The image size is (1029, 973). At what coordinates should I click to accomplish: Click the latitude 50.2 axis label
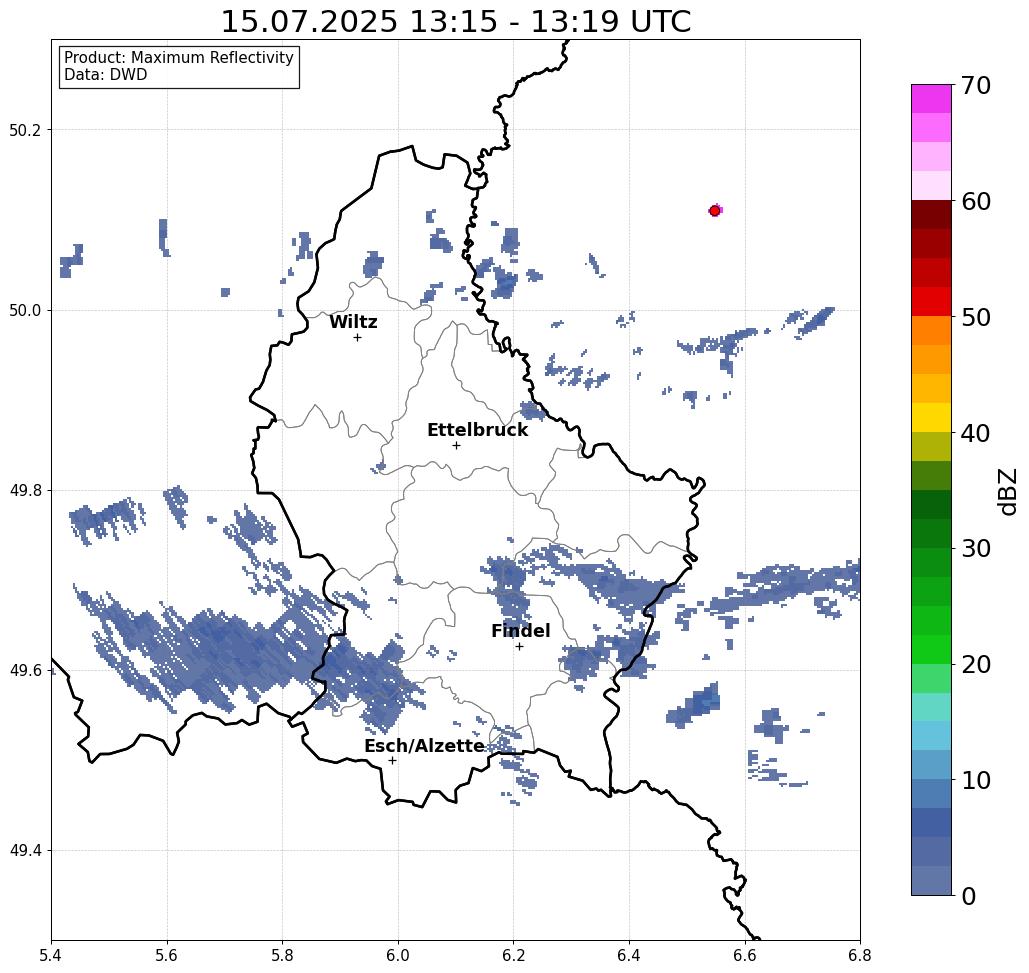(x=25, y=130)
